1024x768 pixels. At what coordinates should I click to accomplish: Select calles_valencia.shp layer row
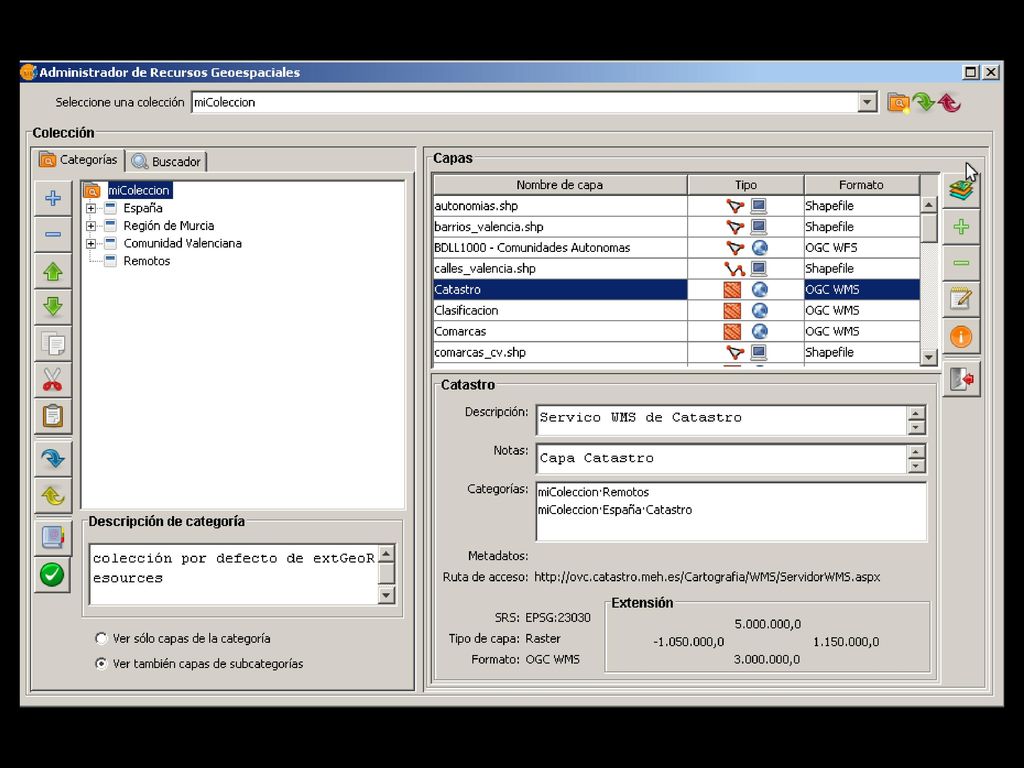(677, 268)
